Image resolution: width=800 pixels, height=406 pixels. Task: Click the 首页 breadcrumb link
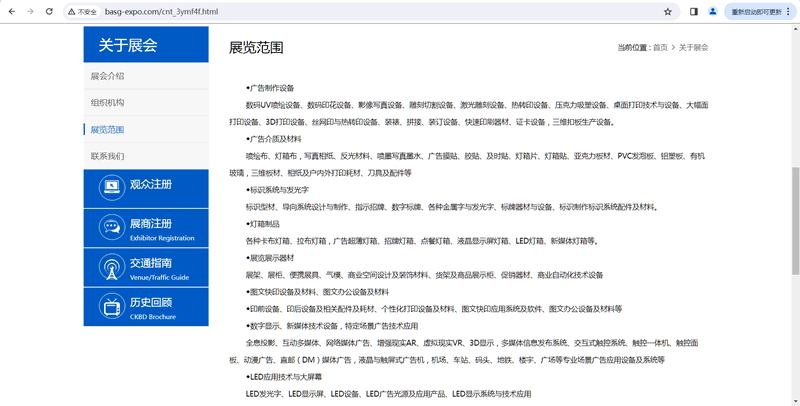coord(660,48)
